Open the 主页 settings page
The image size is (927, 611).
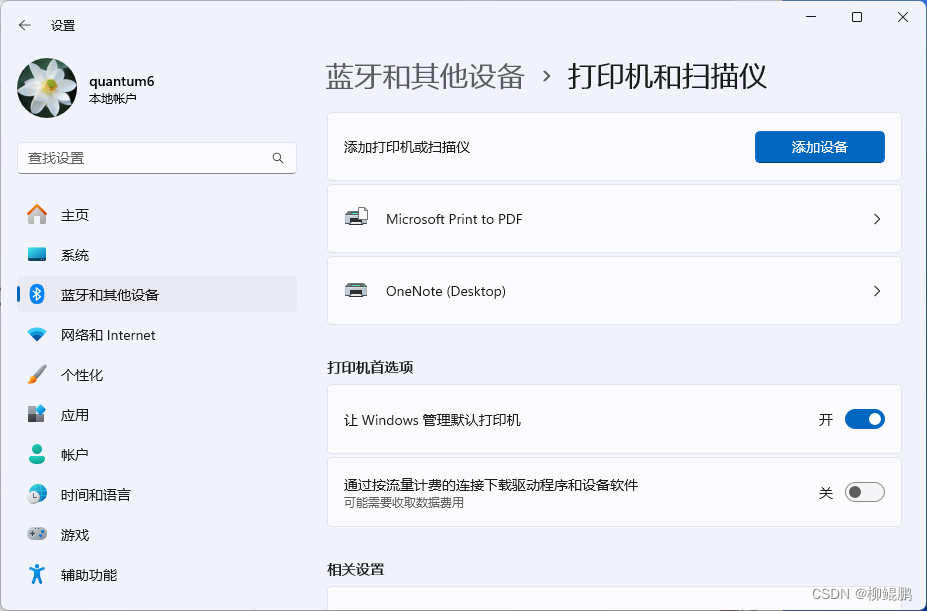[x=157, y=215]
